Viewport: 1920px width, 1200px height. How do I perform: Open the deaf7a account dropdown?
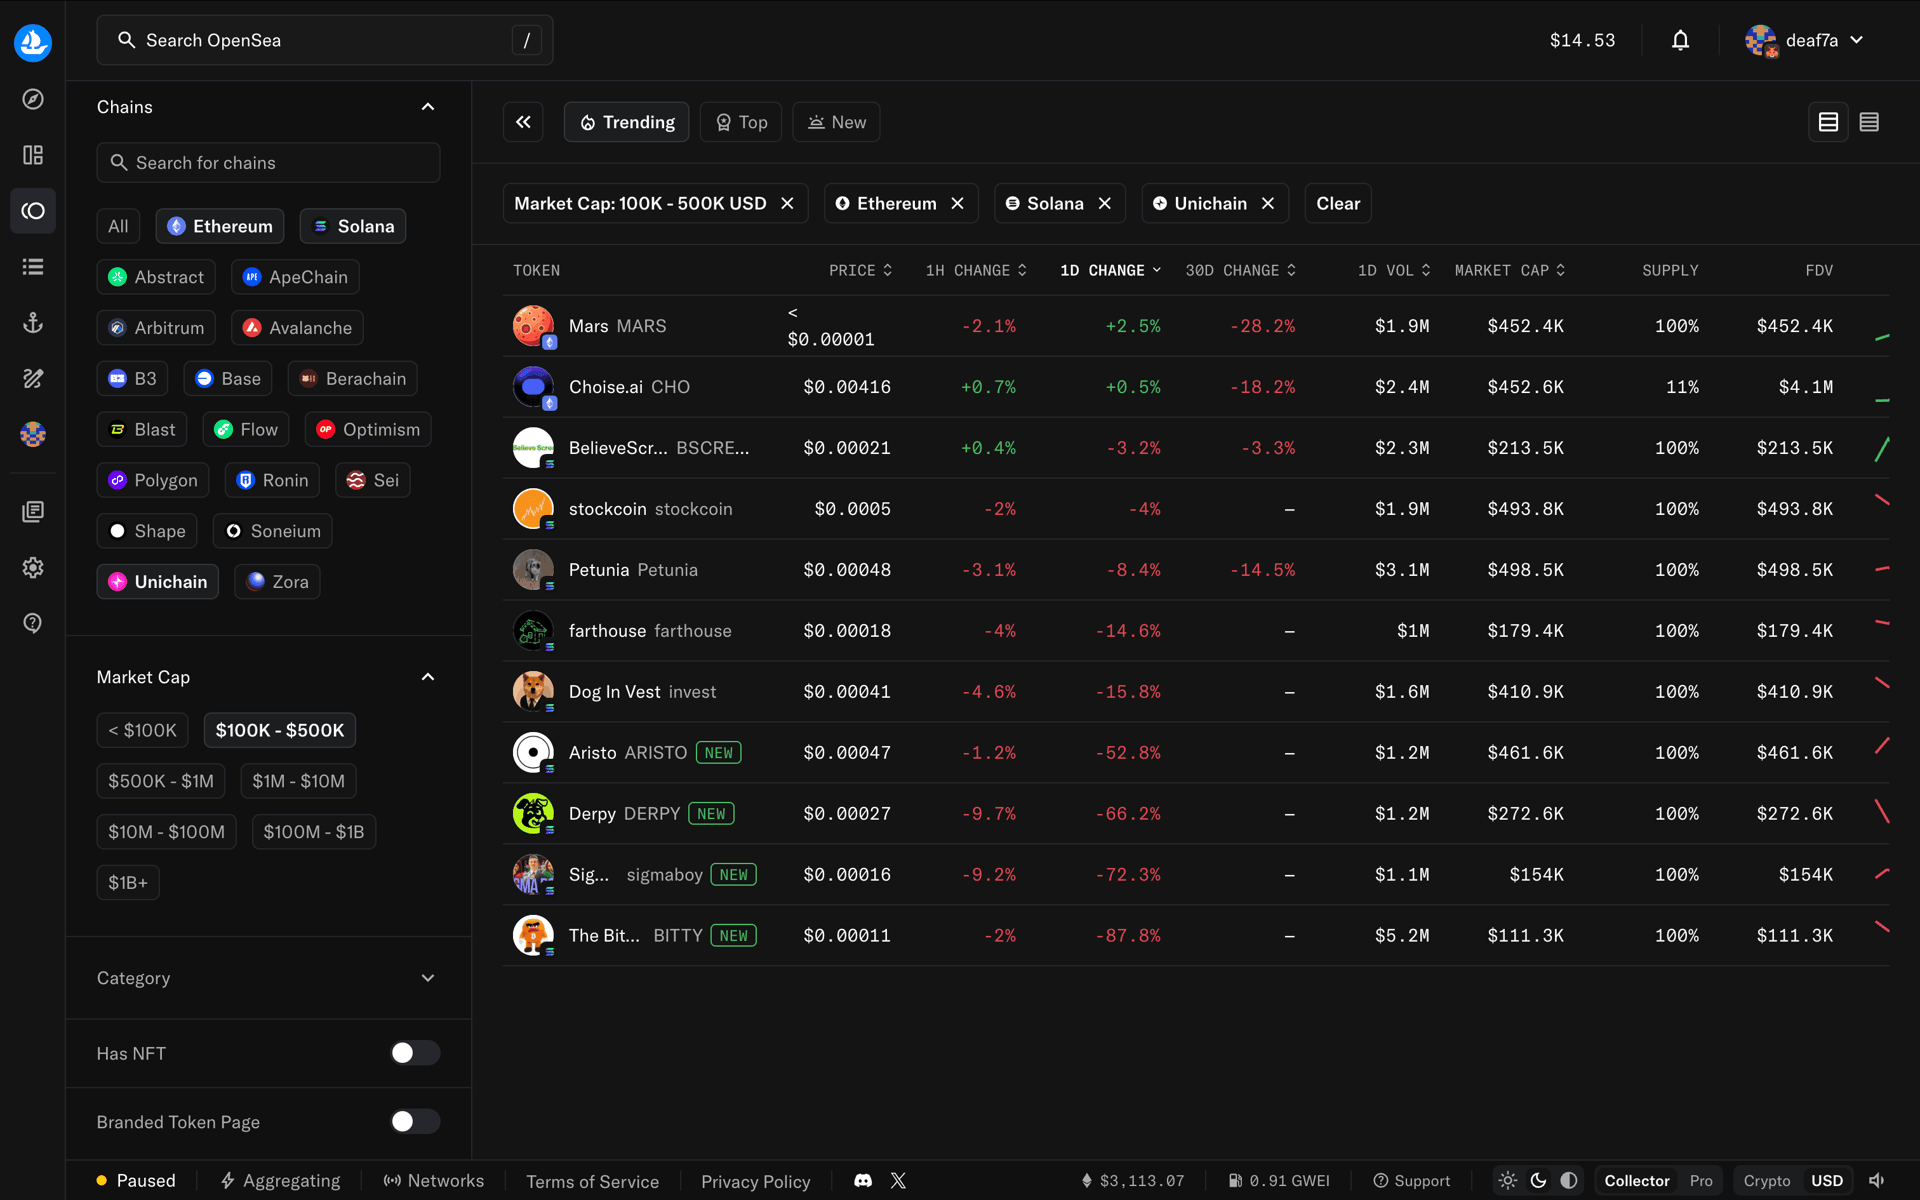[1804, 41]
